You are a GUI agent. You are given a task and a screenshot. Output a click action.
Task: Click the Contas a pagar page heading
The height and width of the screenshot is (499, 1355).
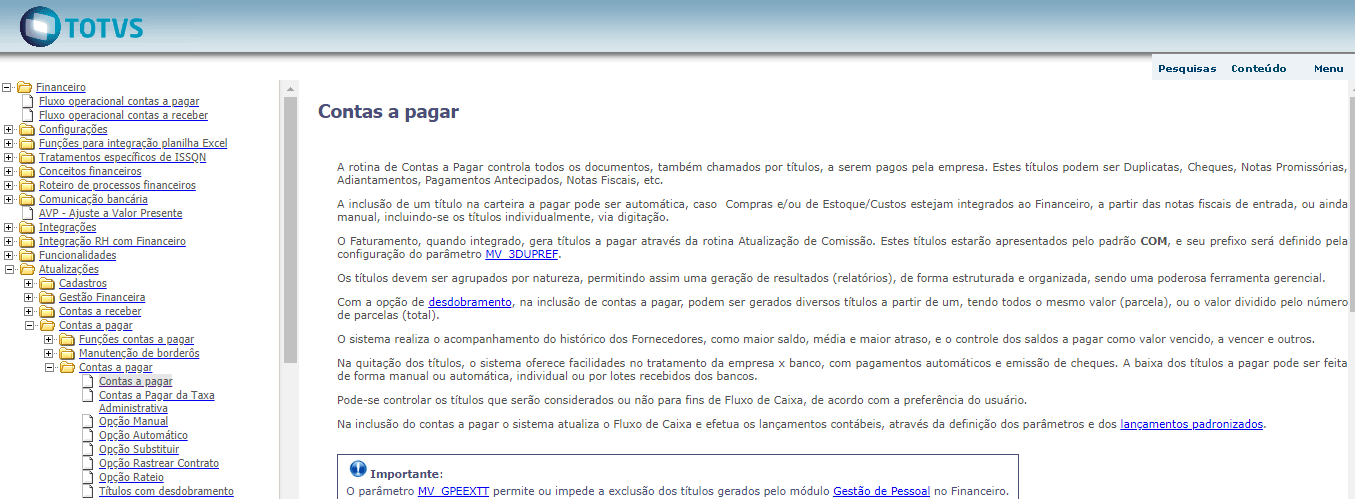[x=388, y=111]
